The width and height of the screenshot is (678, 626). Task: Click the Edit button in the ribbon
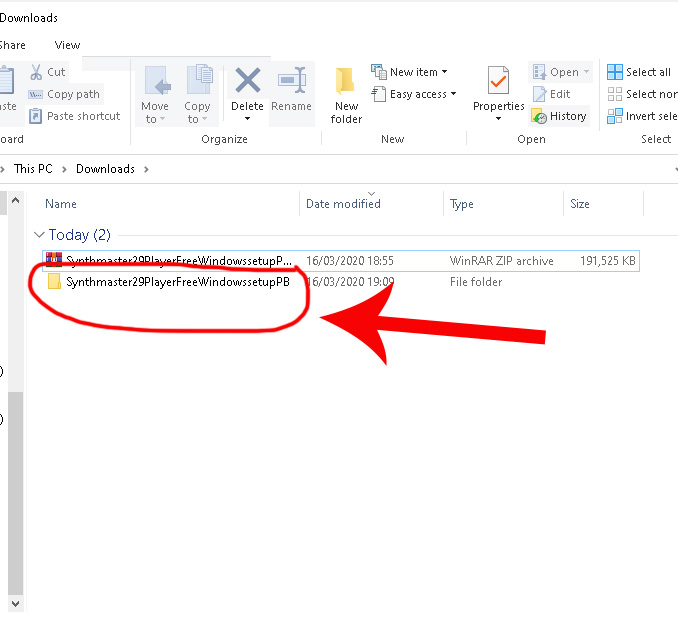pyautogui.click(x=552, y=94)
